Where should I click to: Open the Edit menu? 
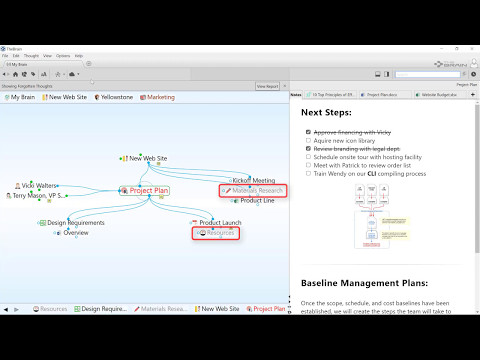pyautogui.click(x=16, y=56)
